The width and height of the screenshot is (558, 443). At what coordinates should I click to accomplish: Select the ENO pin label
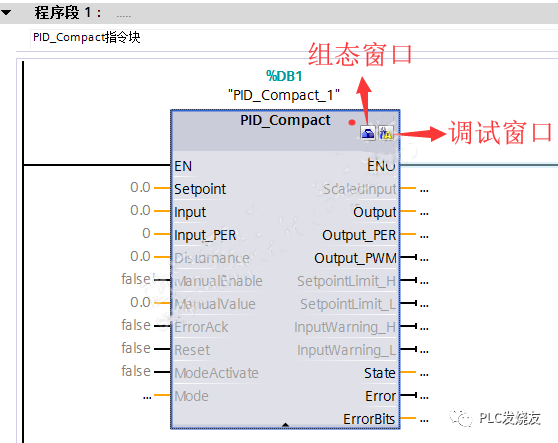click(381, 166)
